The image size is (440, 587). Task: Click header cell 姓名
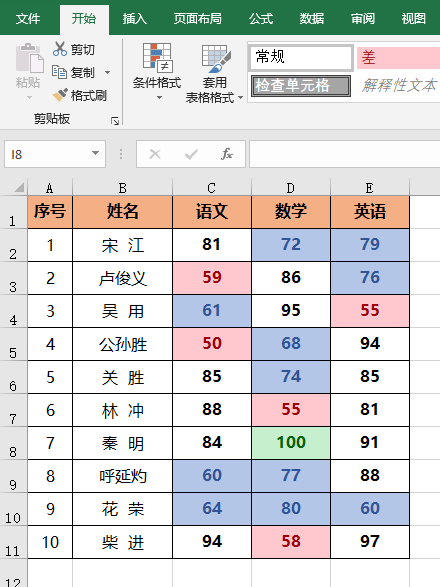(x=122, y=212)
